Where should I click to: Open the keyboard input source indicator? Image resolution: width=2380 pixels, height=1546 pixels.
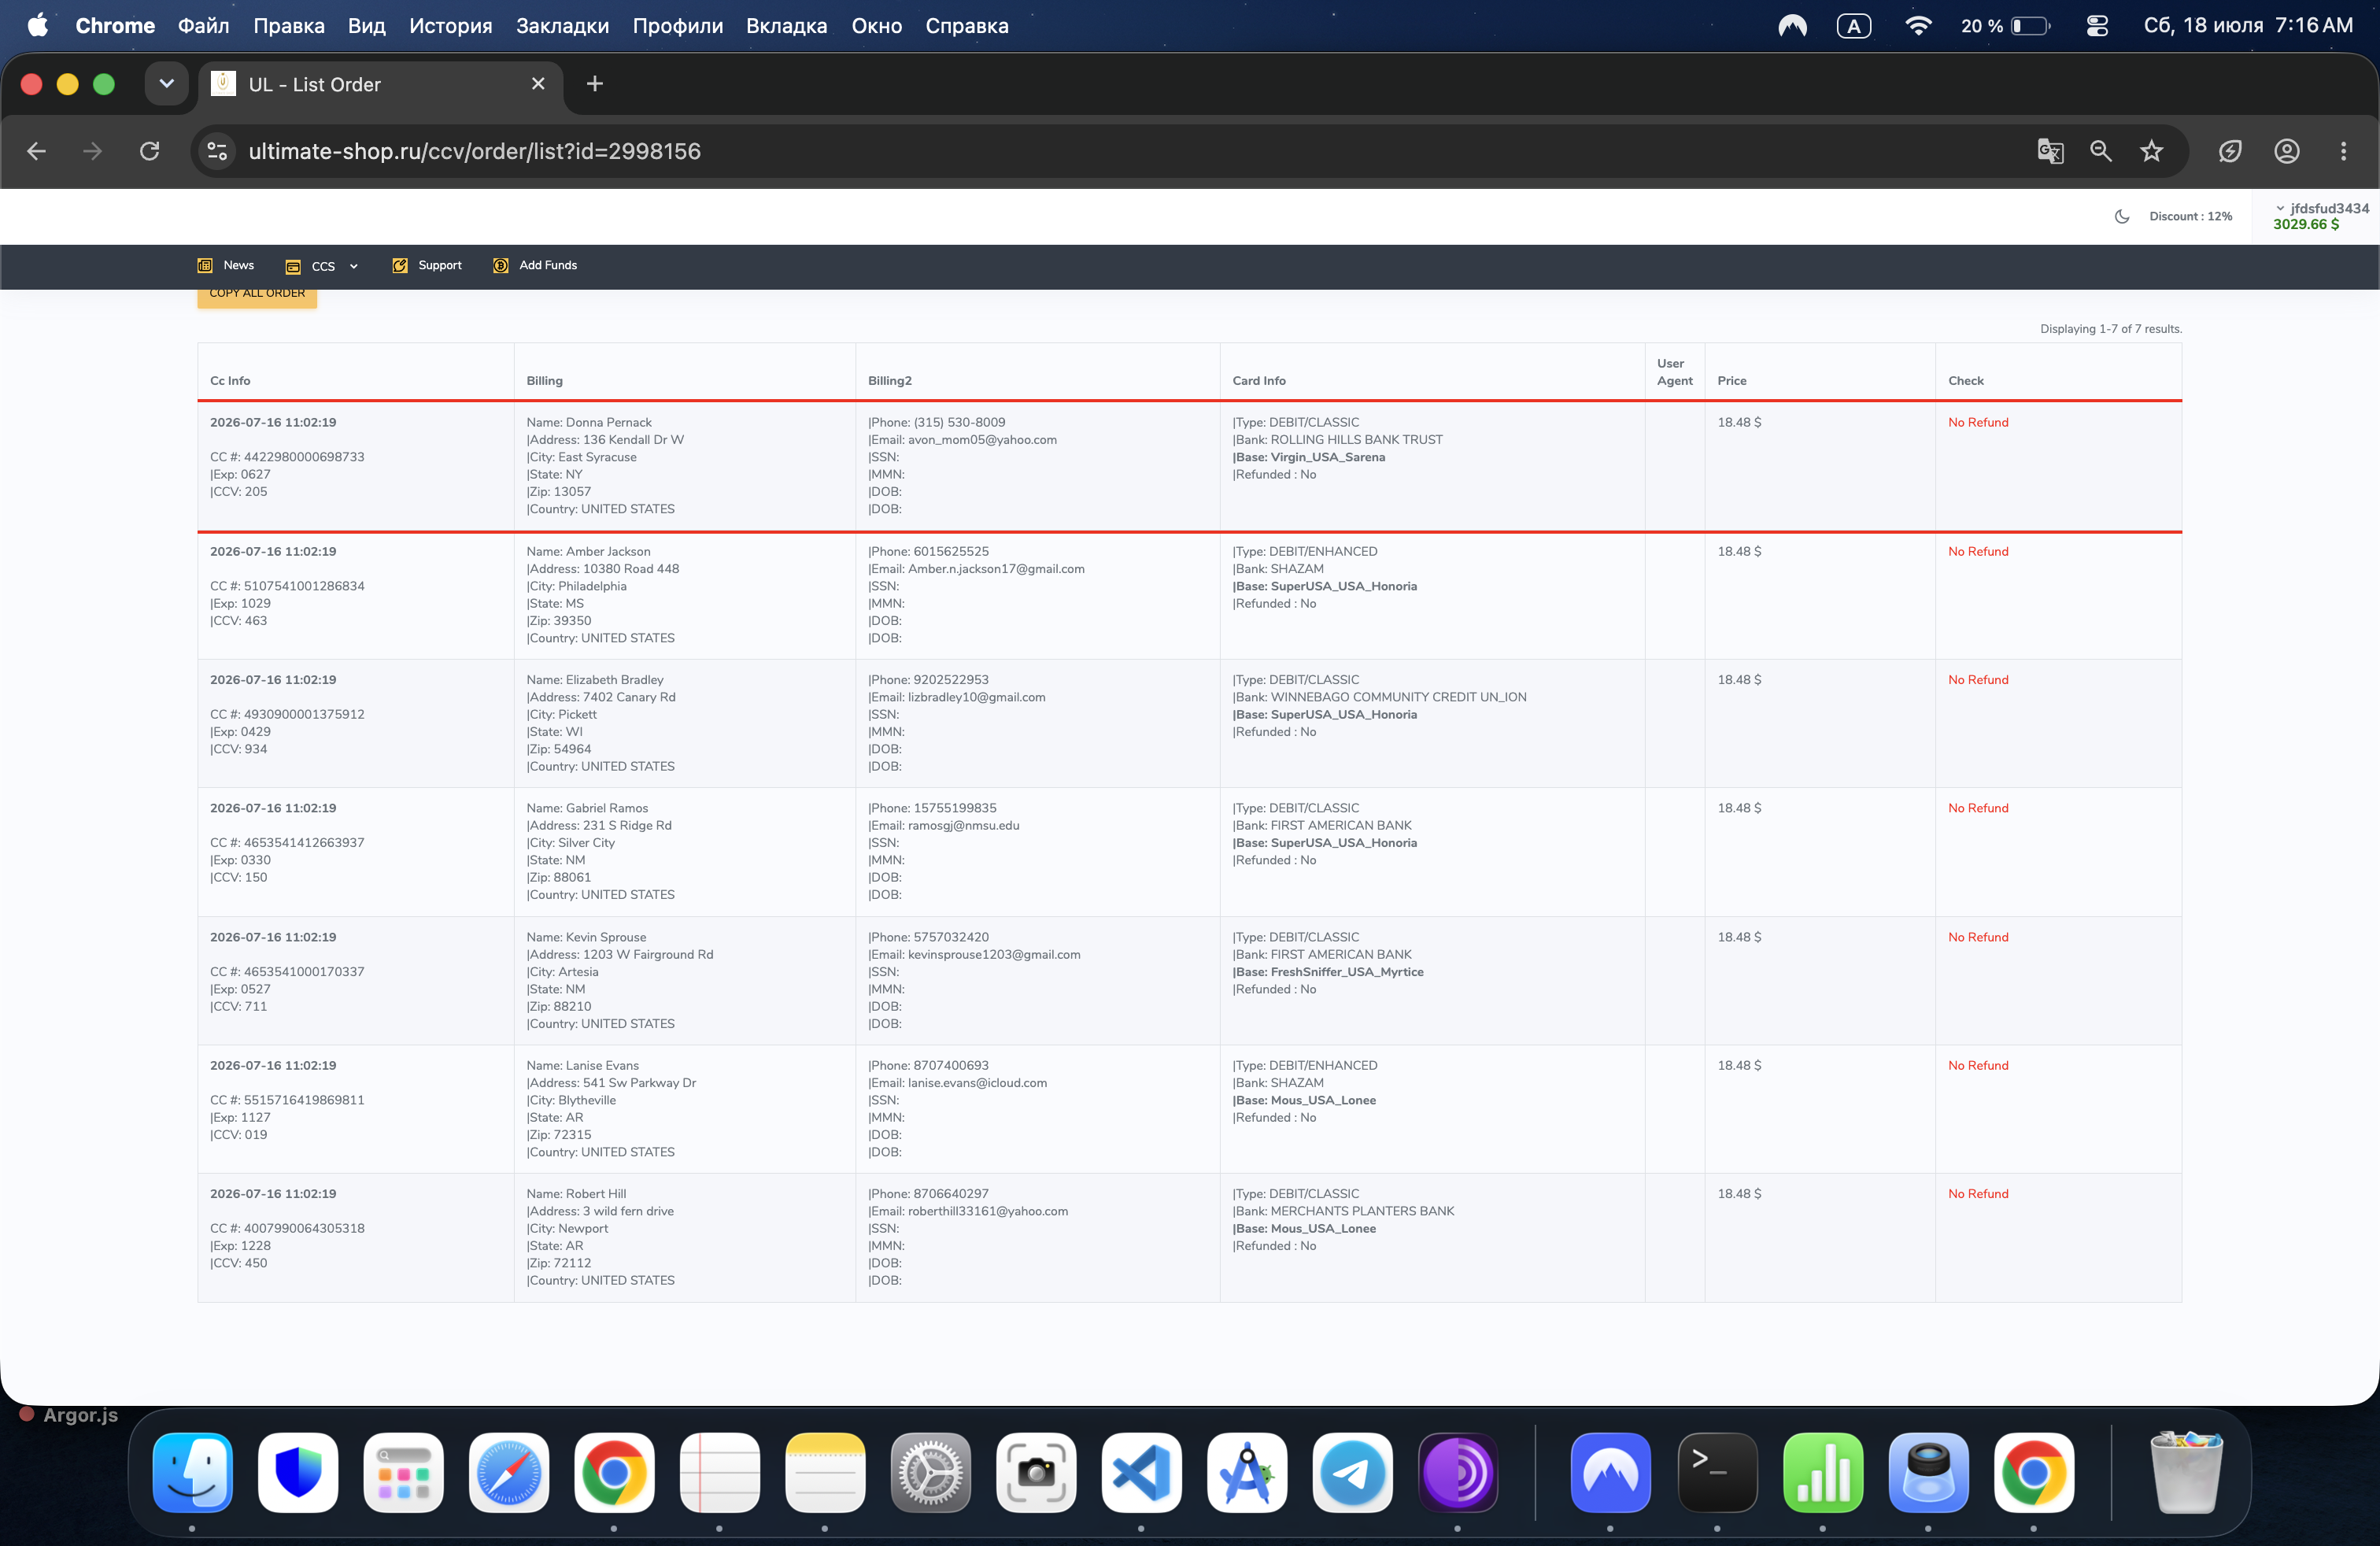tap(1853, 26)
